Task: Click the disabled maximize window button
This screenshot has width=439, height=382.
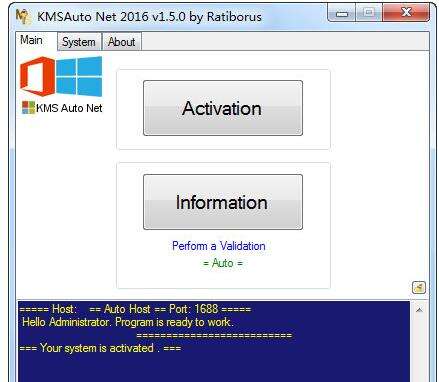Action: point(369,13)
